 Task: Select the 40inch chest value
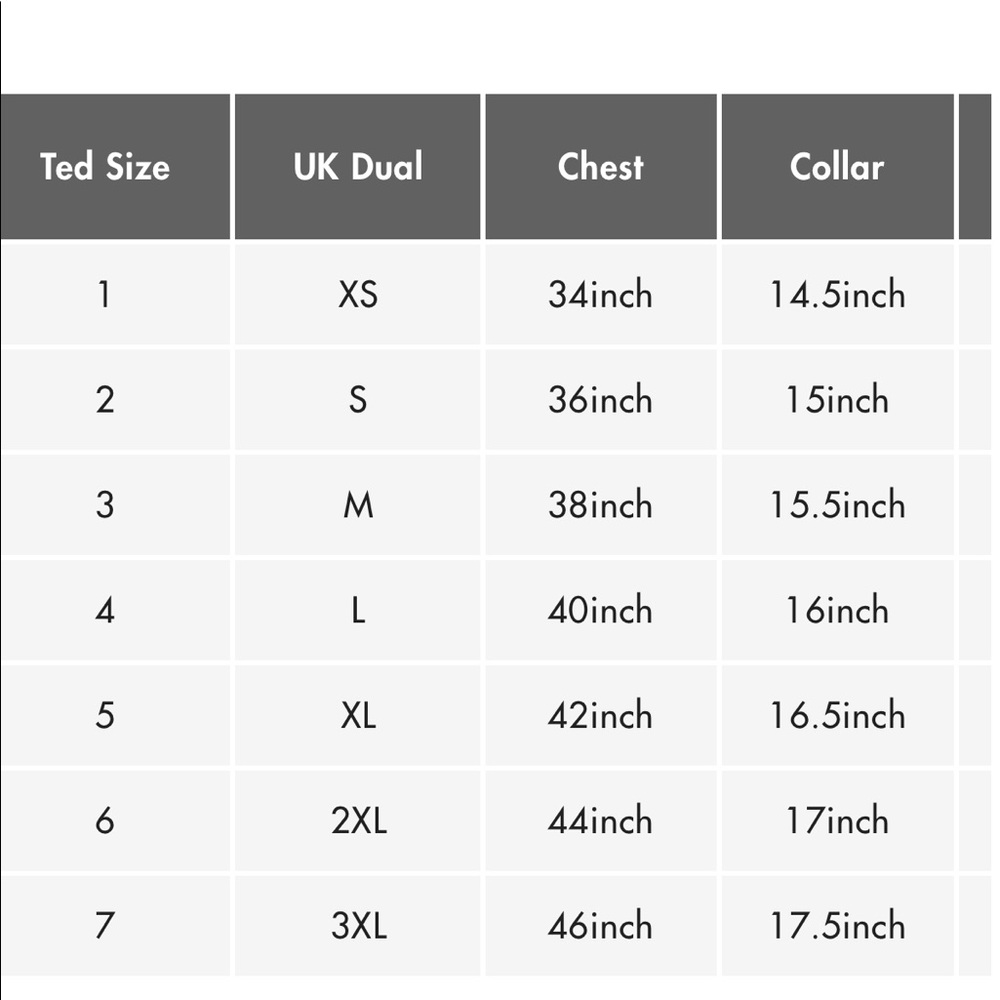(601, 610)
